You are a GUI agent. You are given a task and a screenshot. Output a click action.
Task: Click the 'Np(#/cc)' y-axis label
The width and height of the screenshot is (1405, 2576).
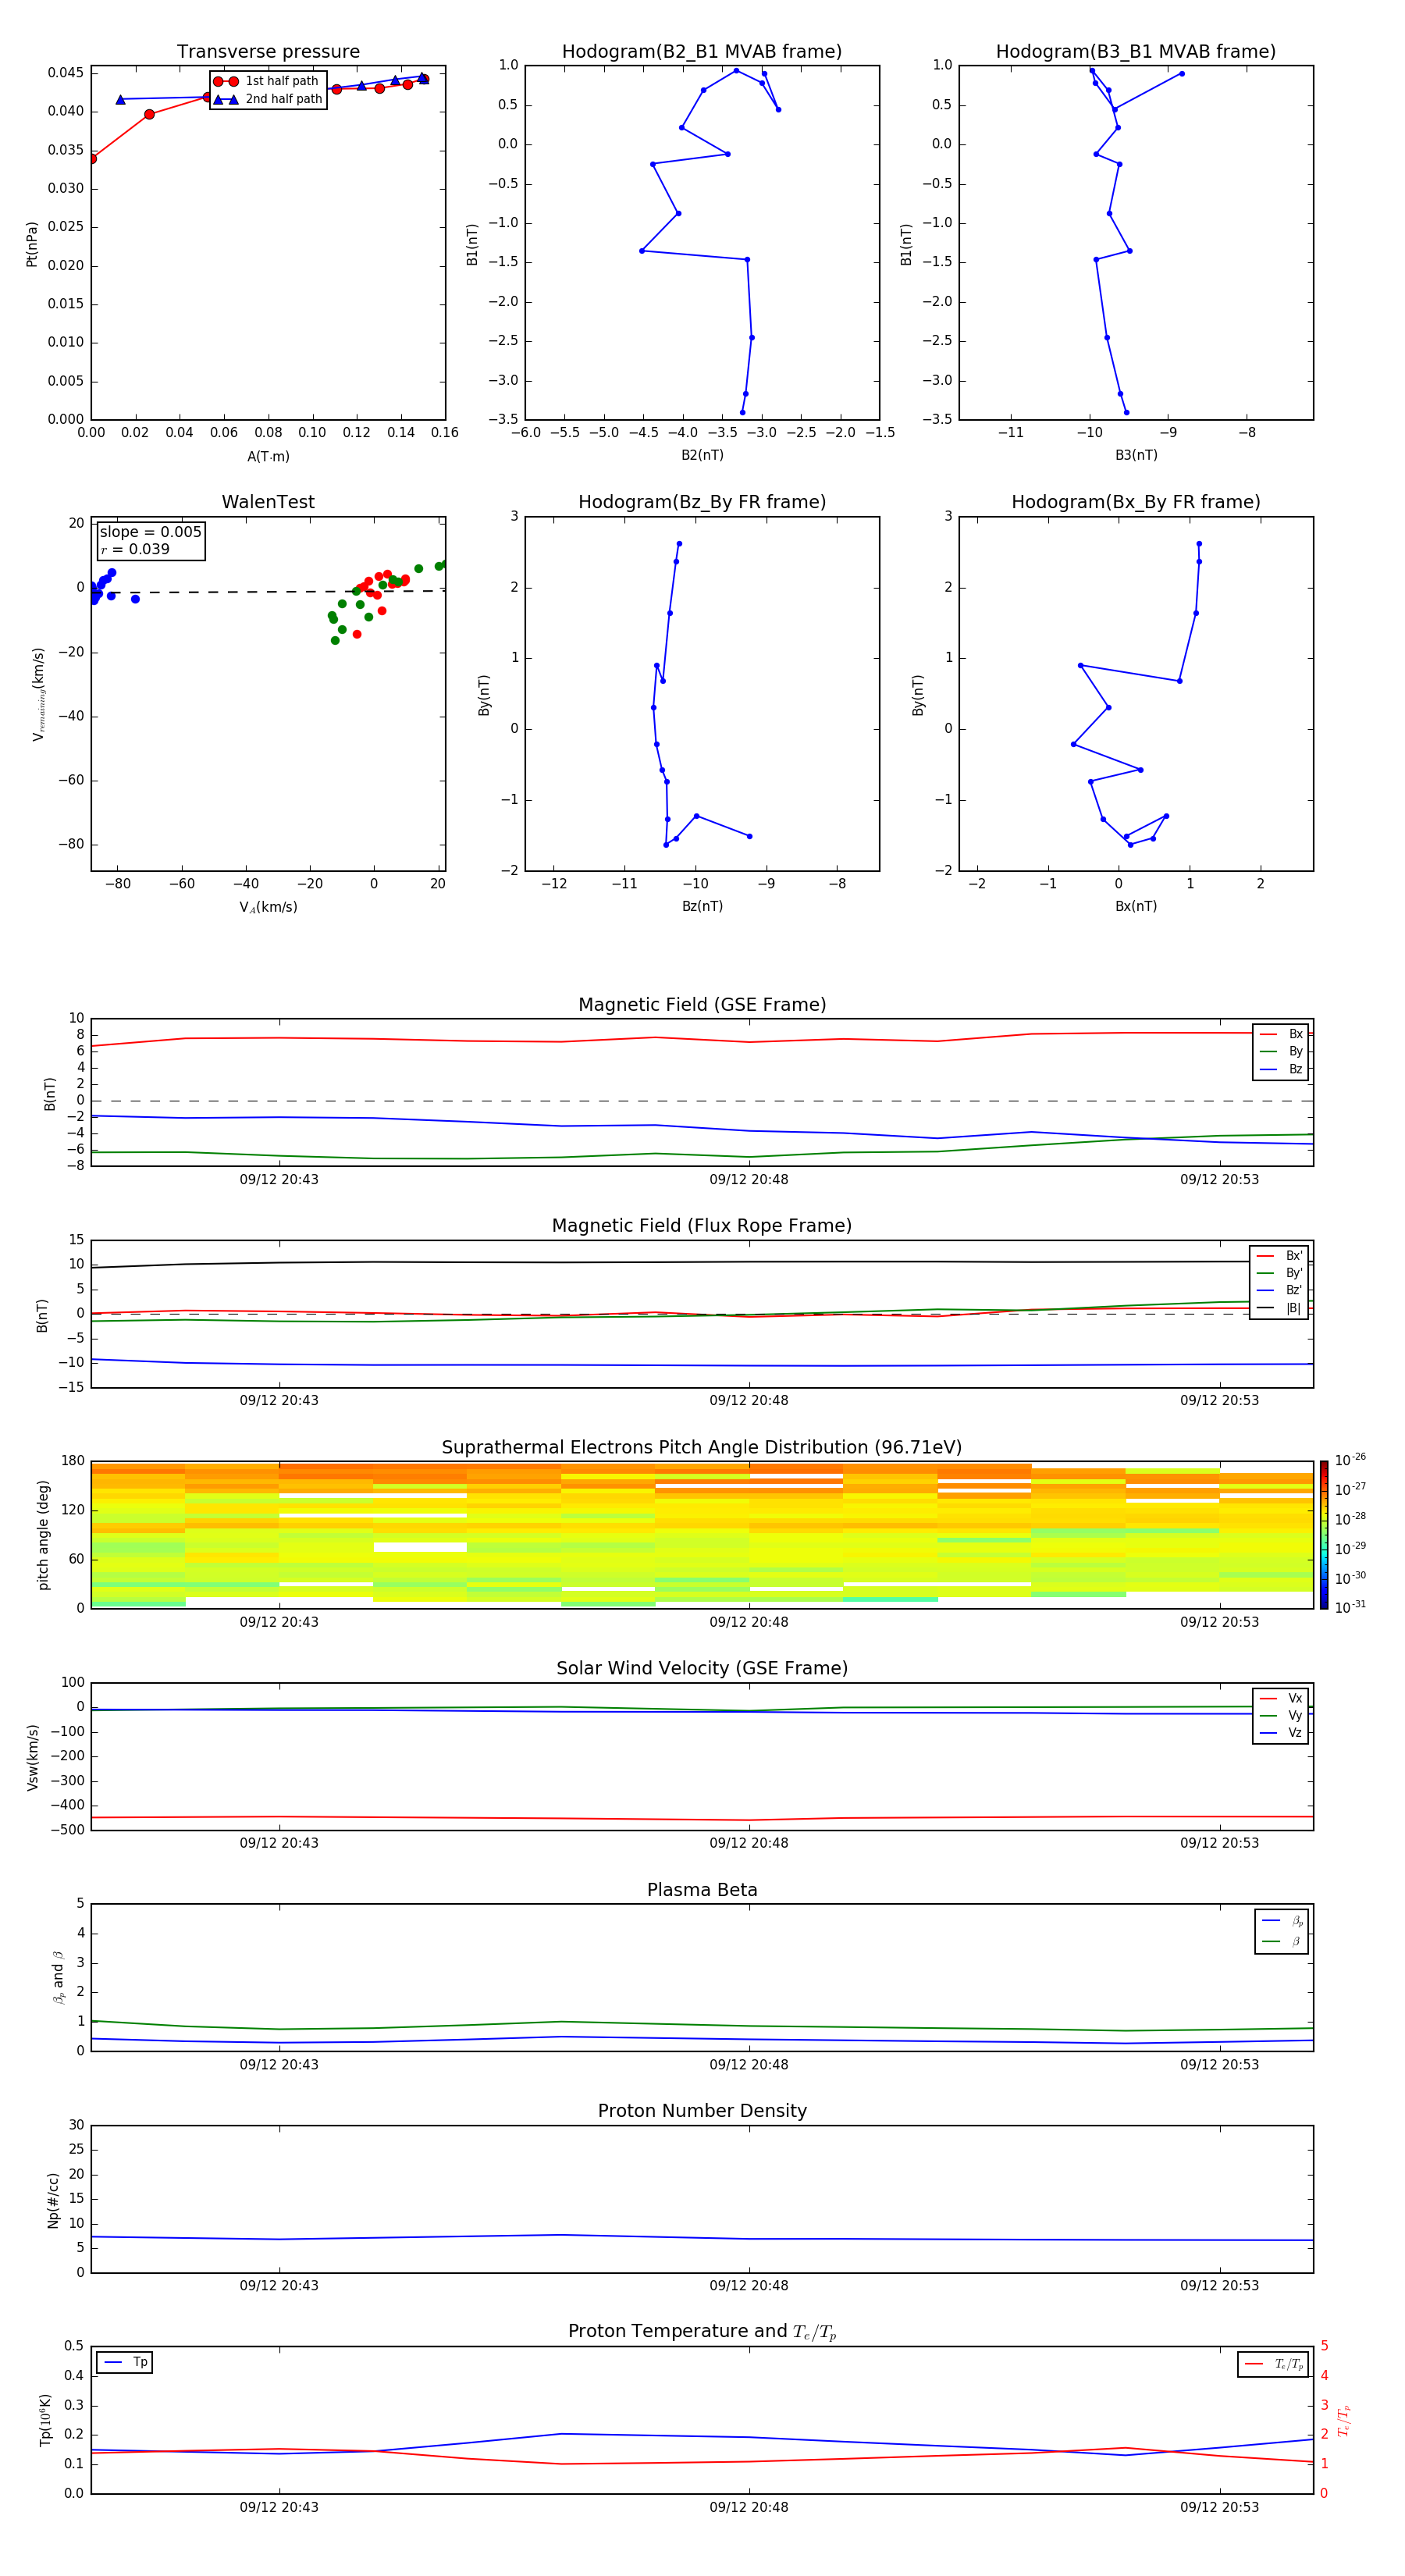[53, 2199]
